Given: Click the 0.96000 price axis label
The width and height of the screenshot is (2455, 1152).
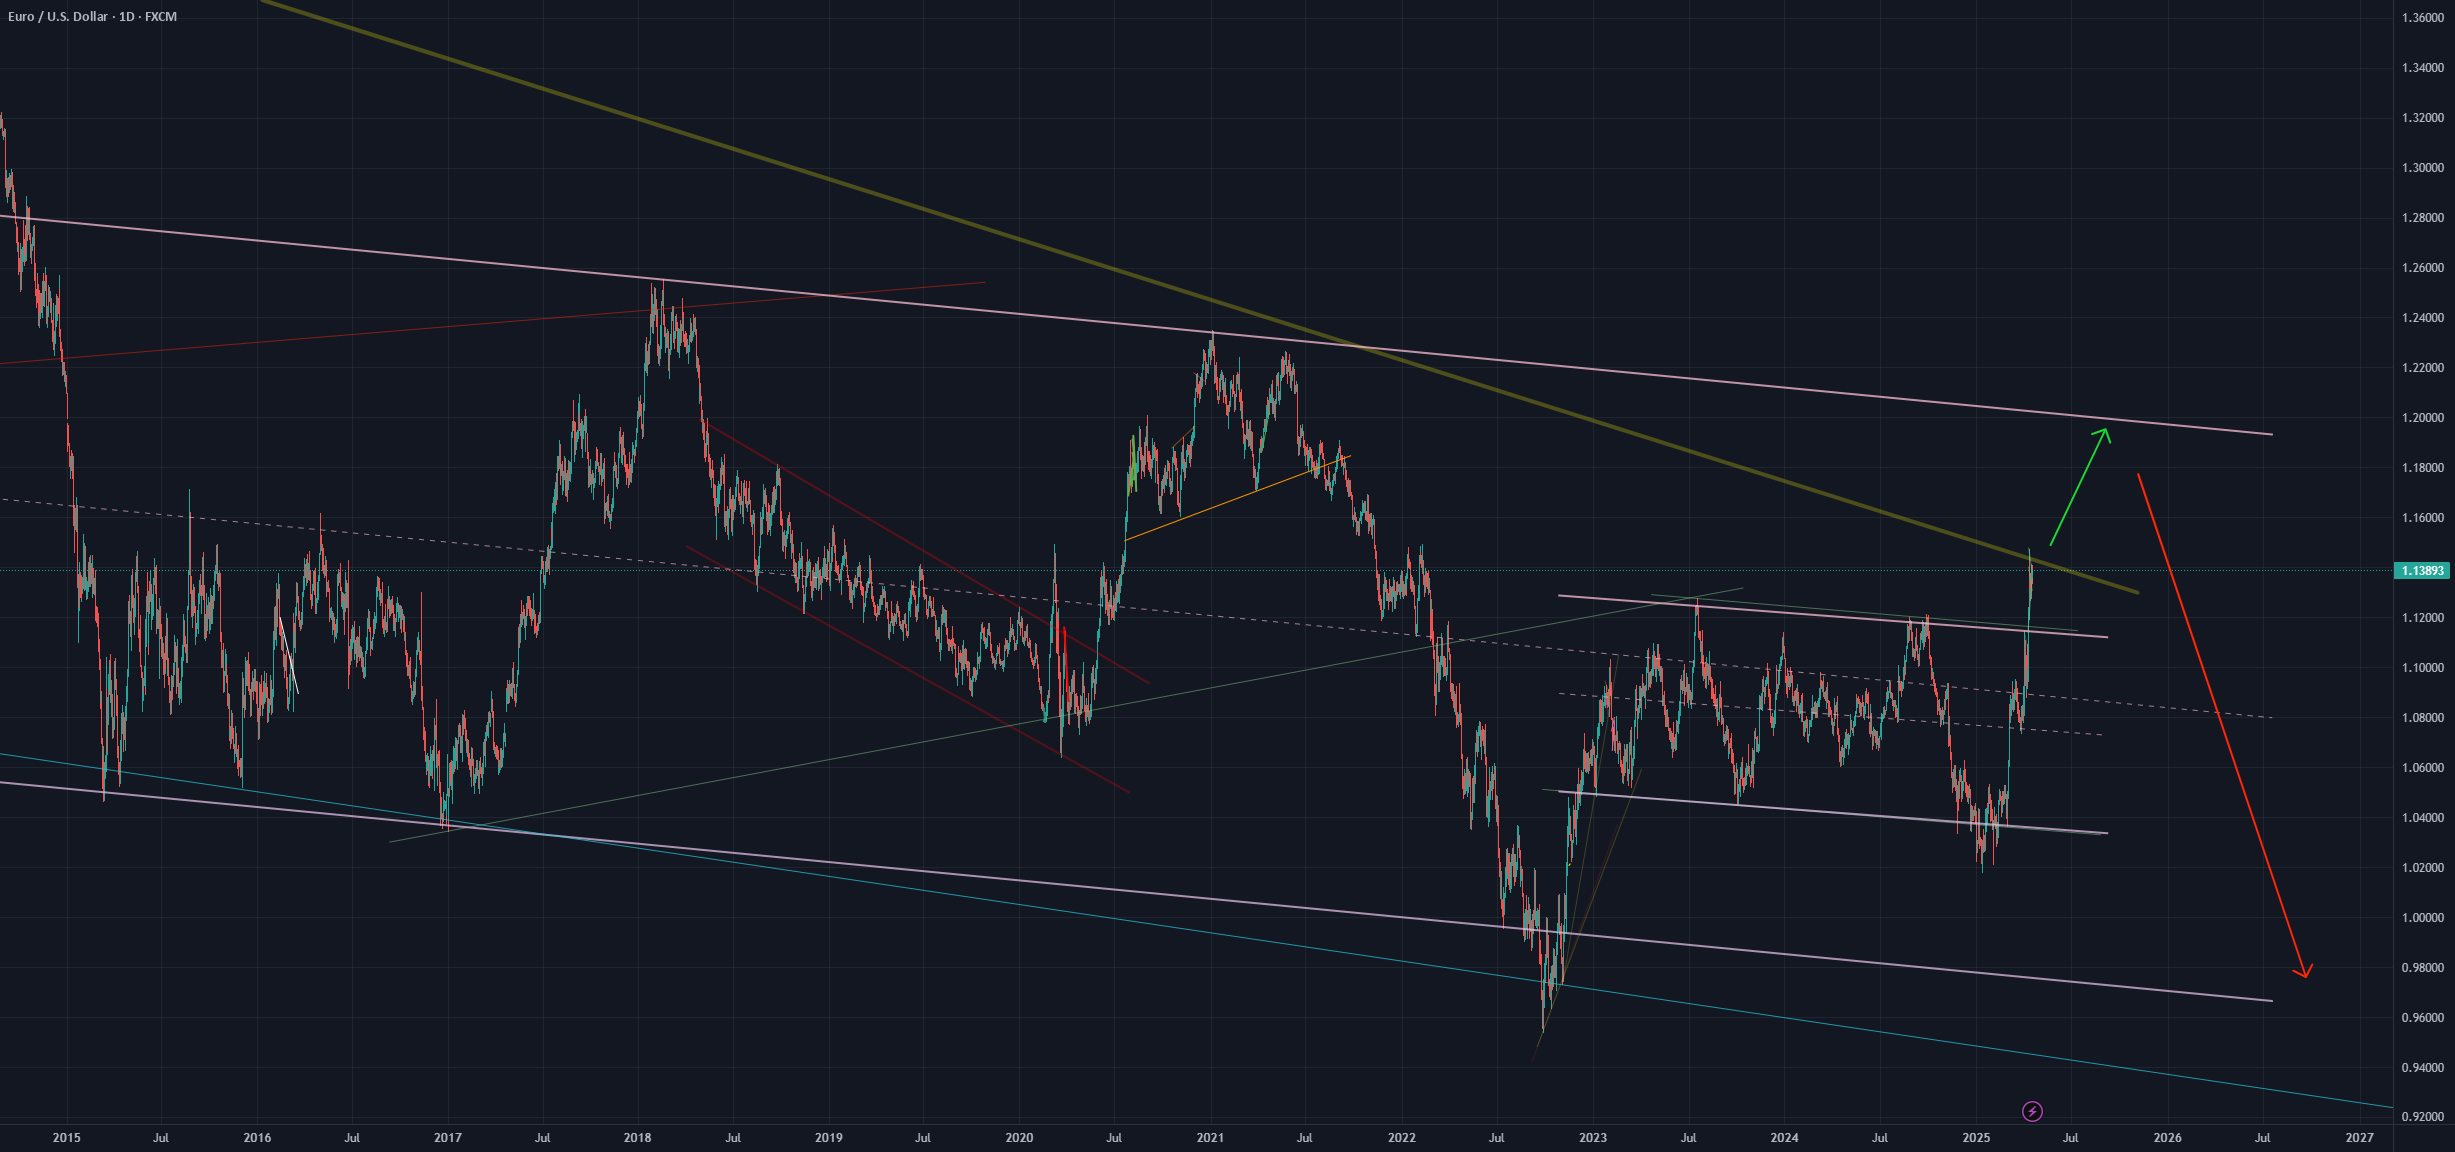Looking at the screenshot, I should coord(2422,1018).
